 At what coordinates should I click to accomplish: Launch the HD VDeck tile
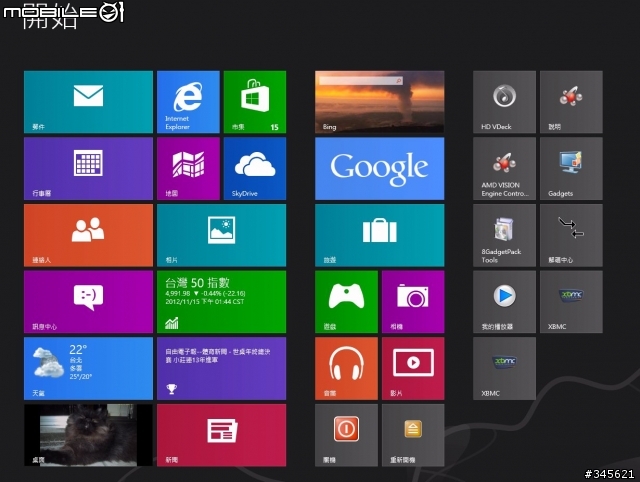click(504, 102)
